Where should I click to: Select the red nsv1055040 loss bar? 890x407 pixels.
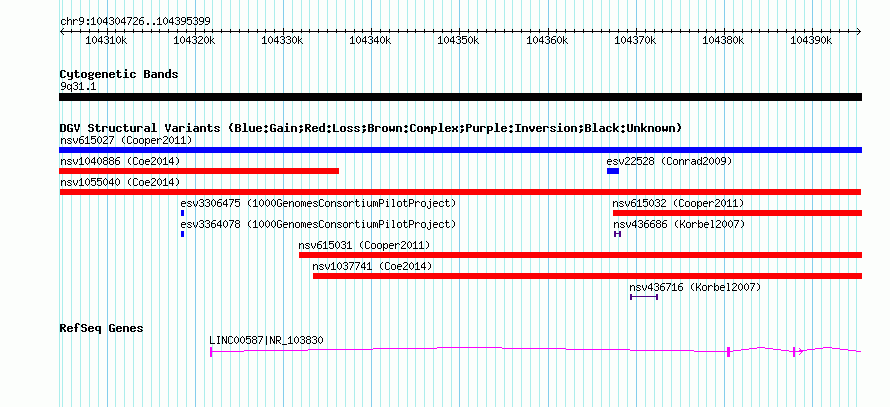coord(460,192)
